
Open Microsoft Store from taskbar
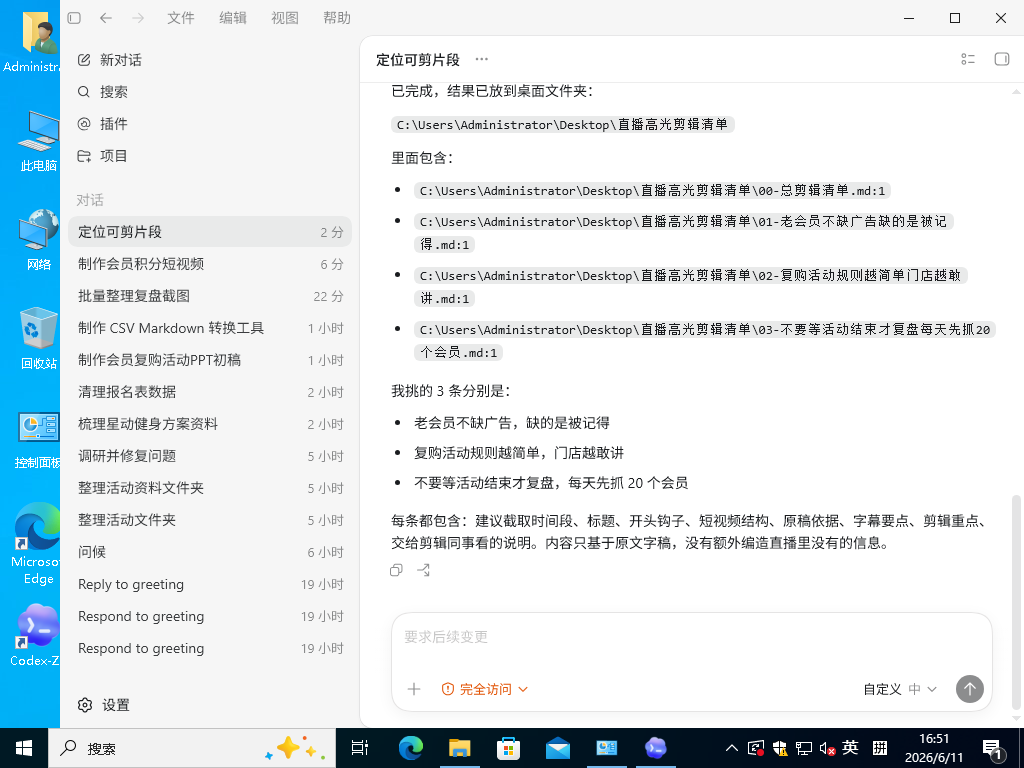(509, 748)
